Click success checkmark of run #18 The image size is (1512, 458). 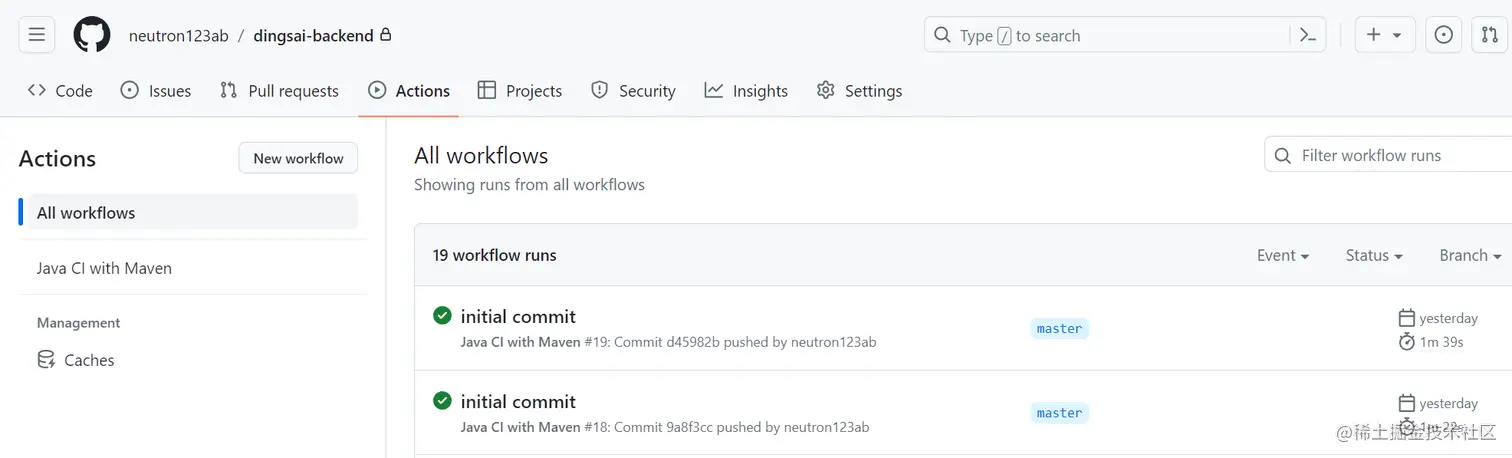(442, 401)
